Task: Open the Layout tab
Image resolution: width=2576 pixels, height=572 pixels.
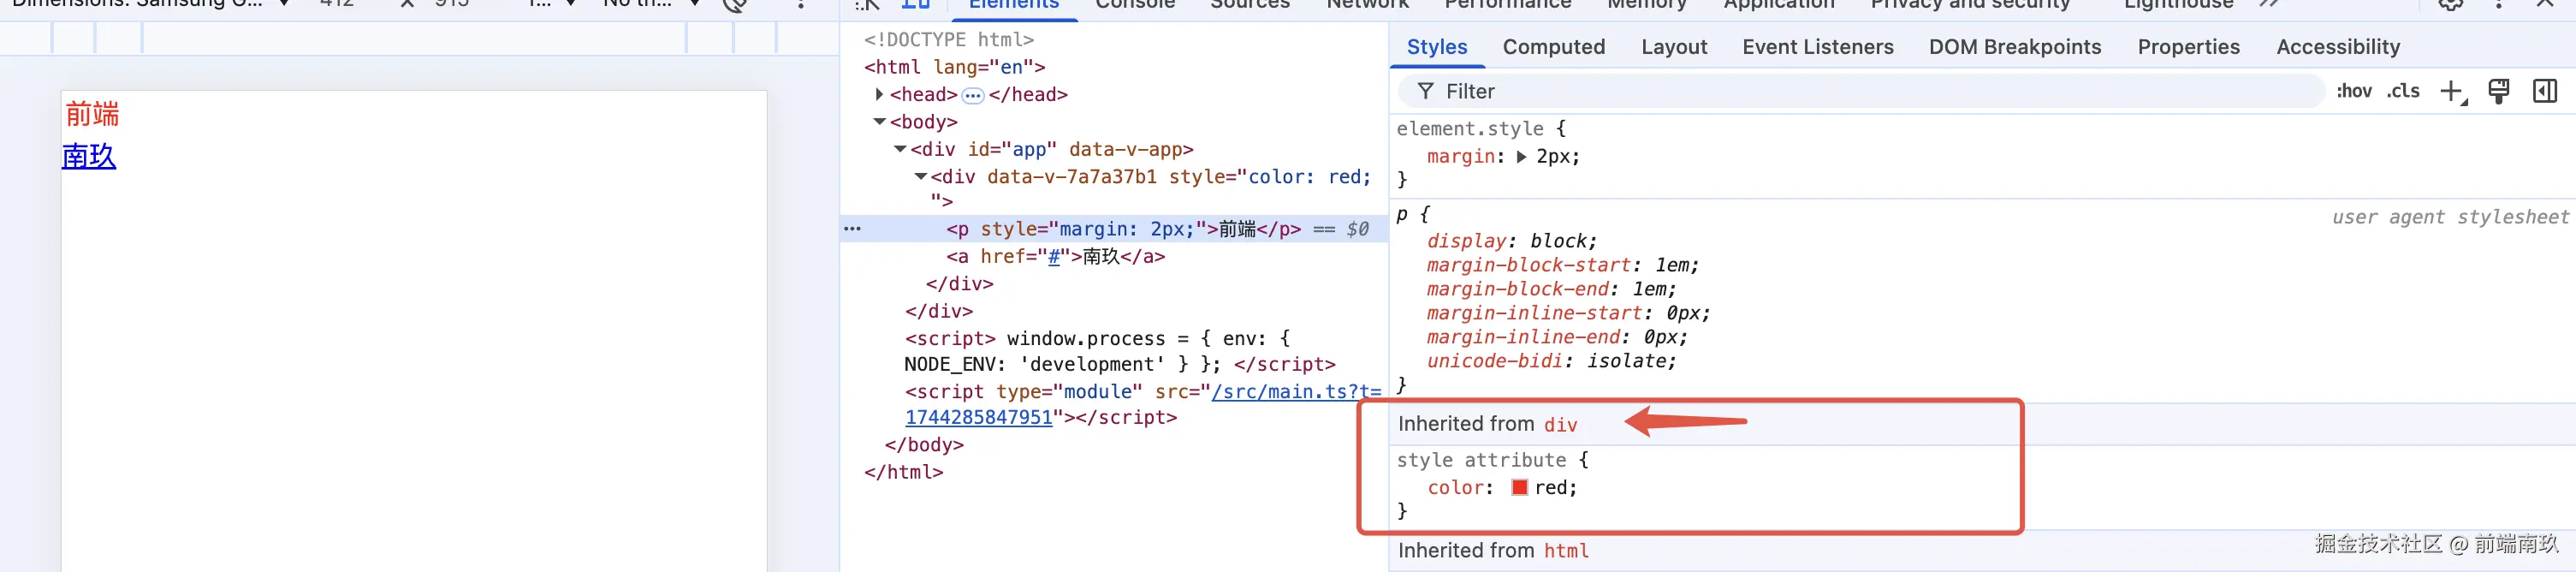Action: click(1674, 47)
